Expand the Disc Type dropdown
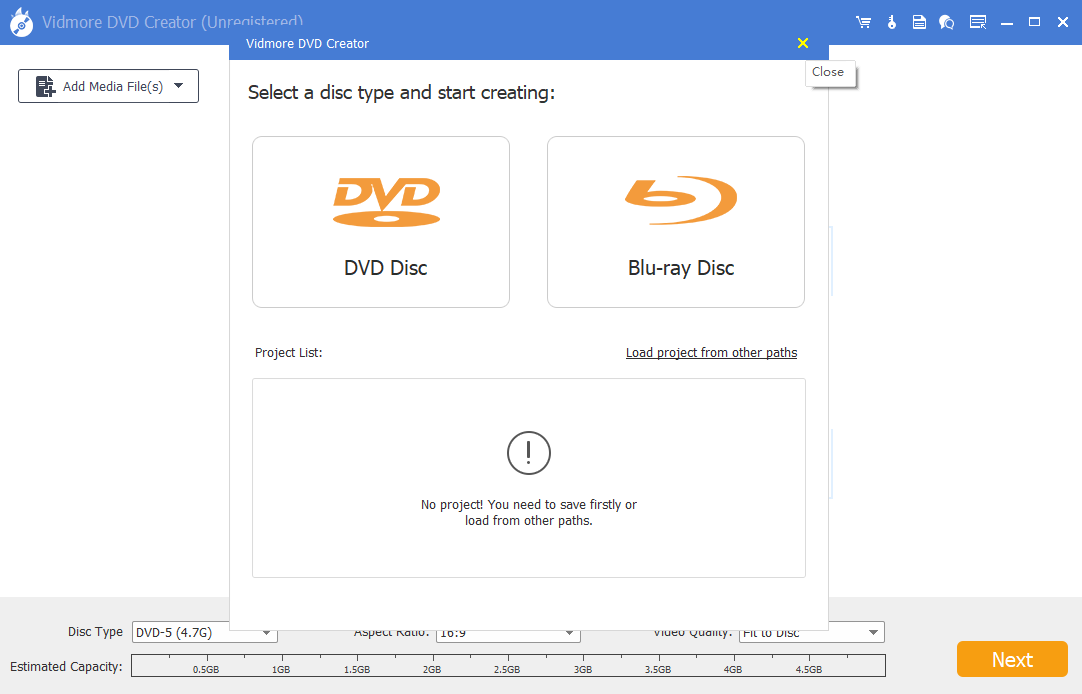The width and height of the screenshot is (1082, 694). click(266, 632)
